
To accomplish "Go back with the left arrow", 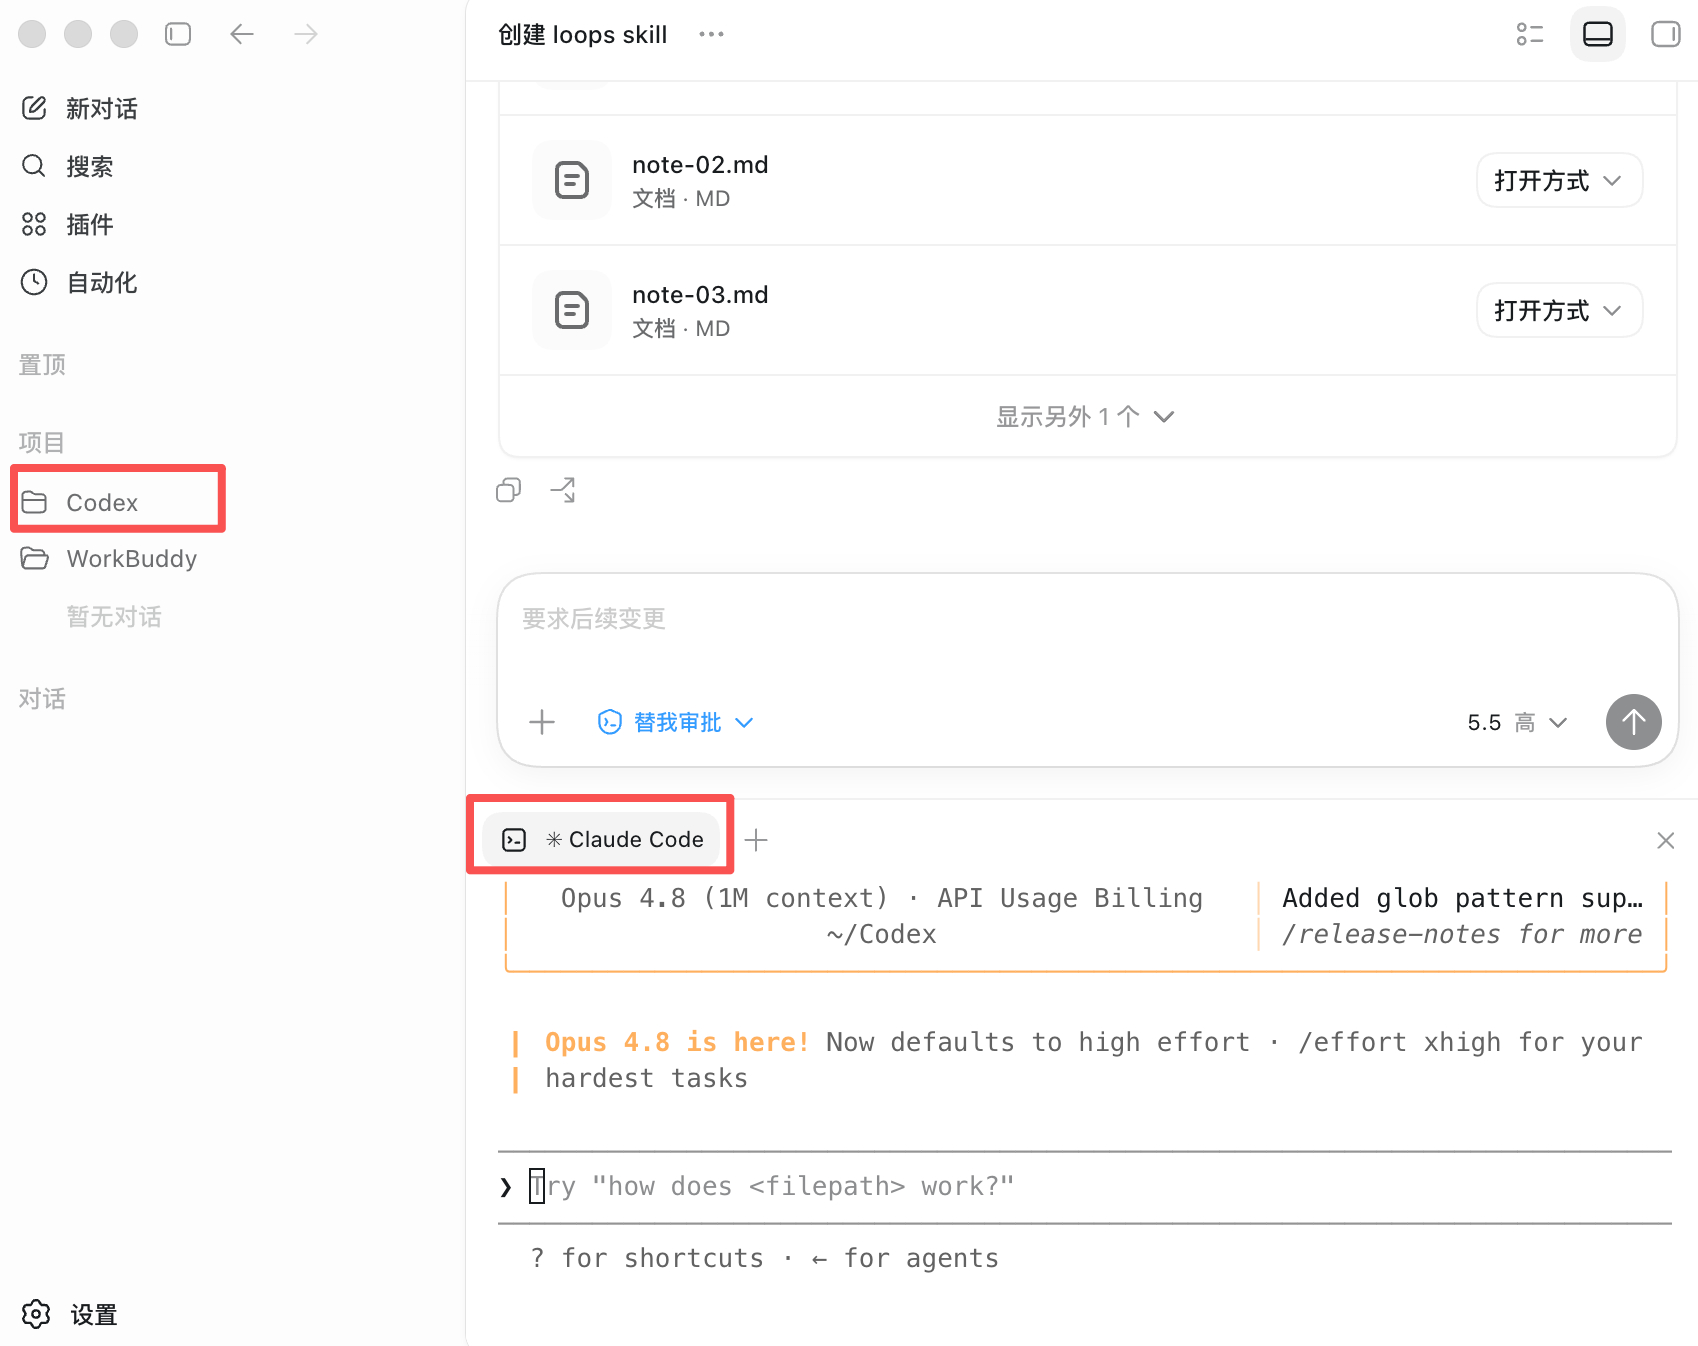I will [242, 35].
